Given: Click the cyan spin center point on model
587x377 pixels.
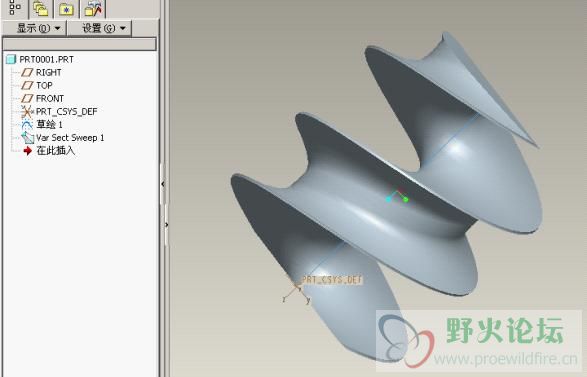Looking at the screenshot, I should point(388,200).
